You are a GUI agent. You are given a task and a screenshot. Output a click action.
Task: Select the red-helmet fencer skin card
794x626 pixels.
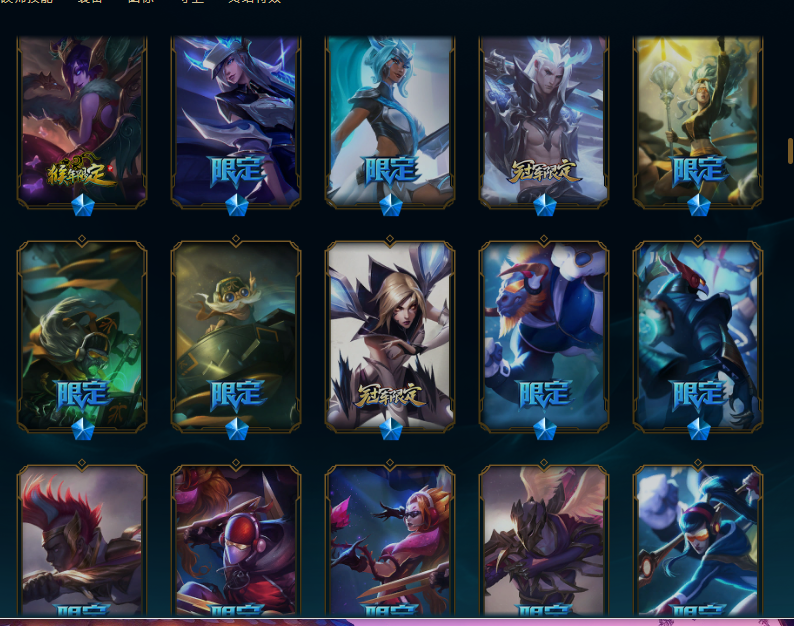236,540
